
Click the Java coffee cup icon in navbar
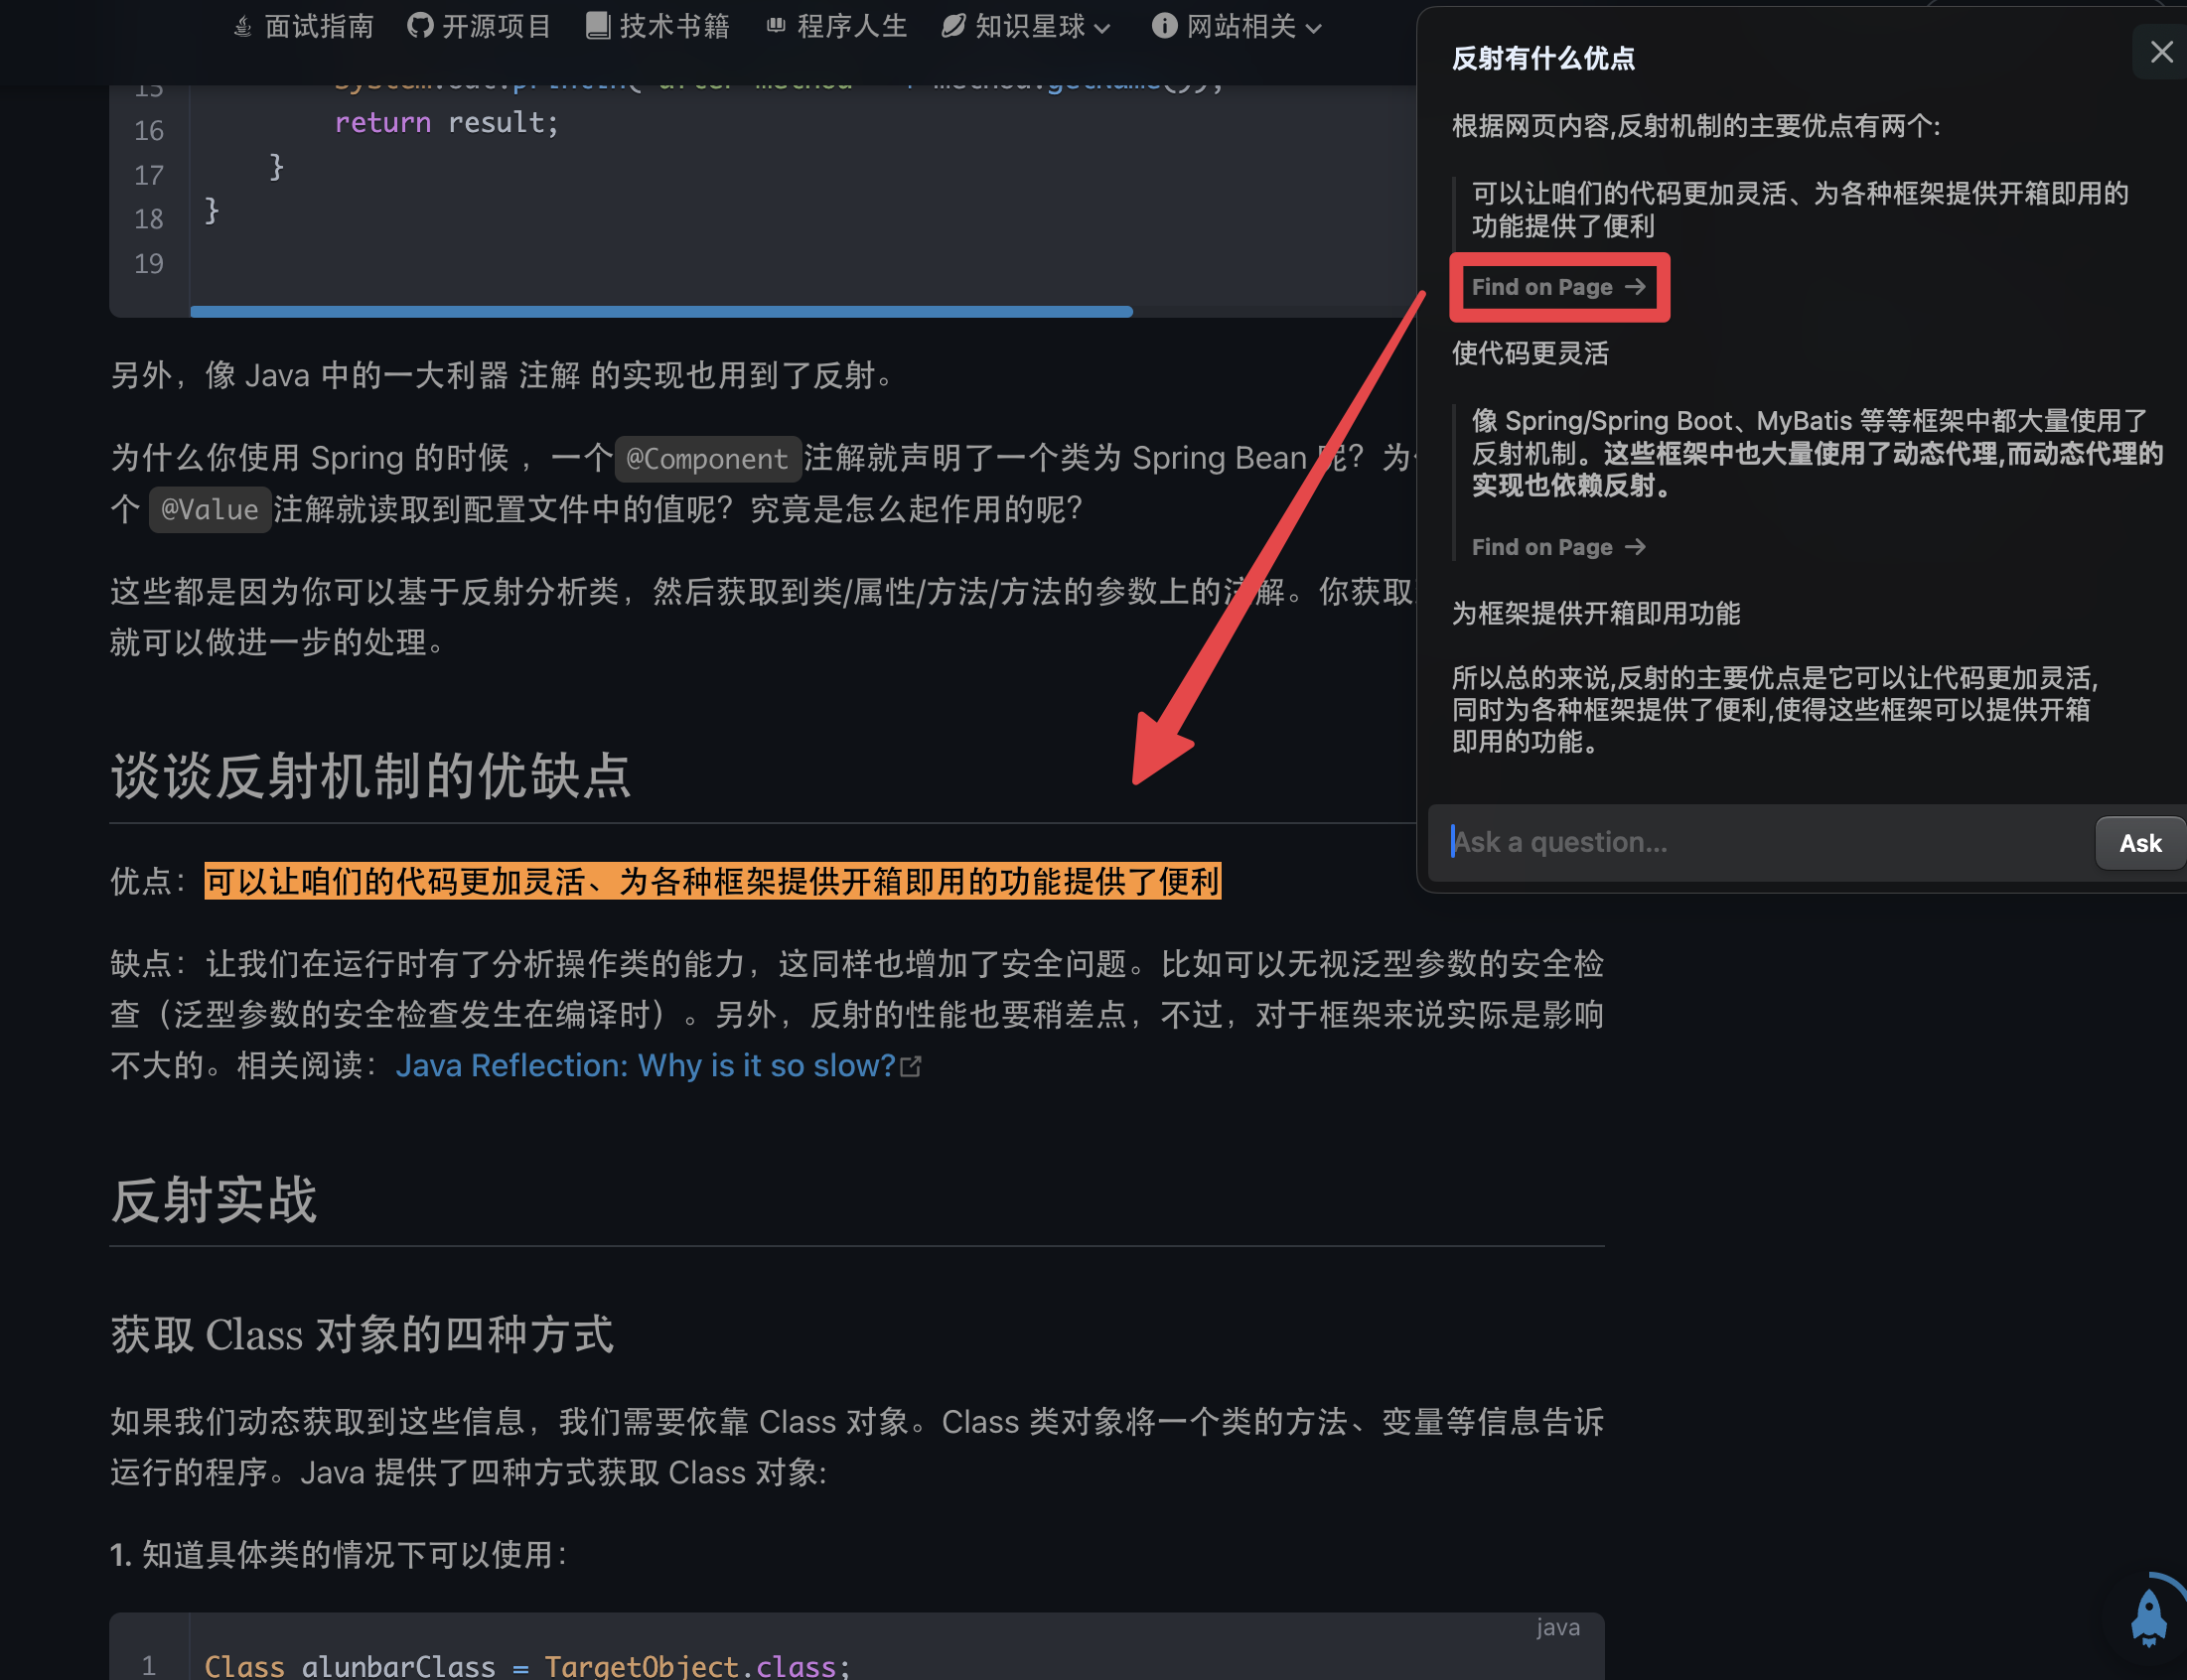point(243,26)
